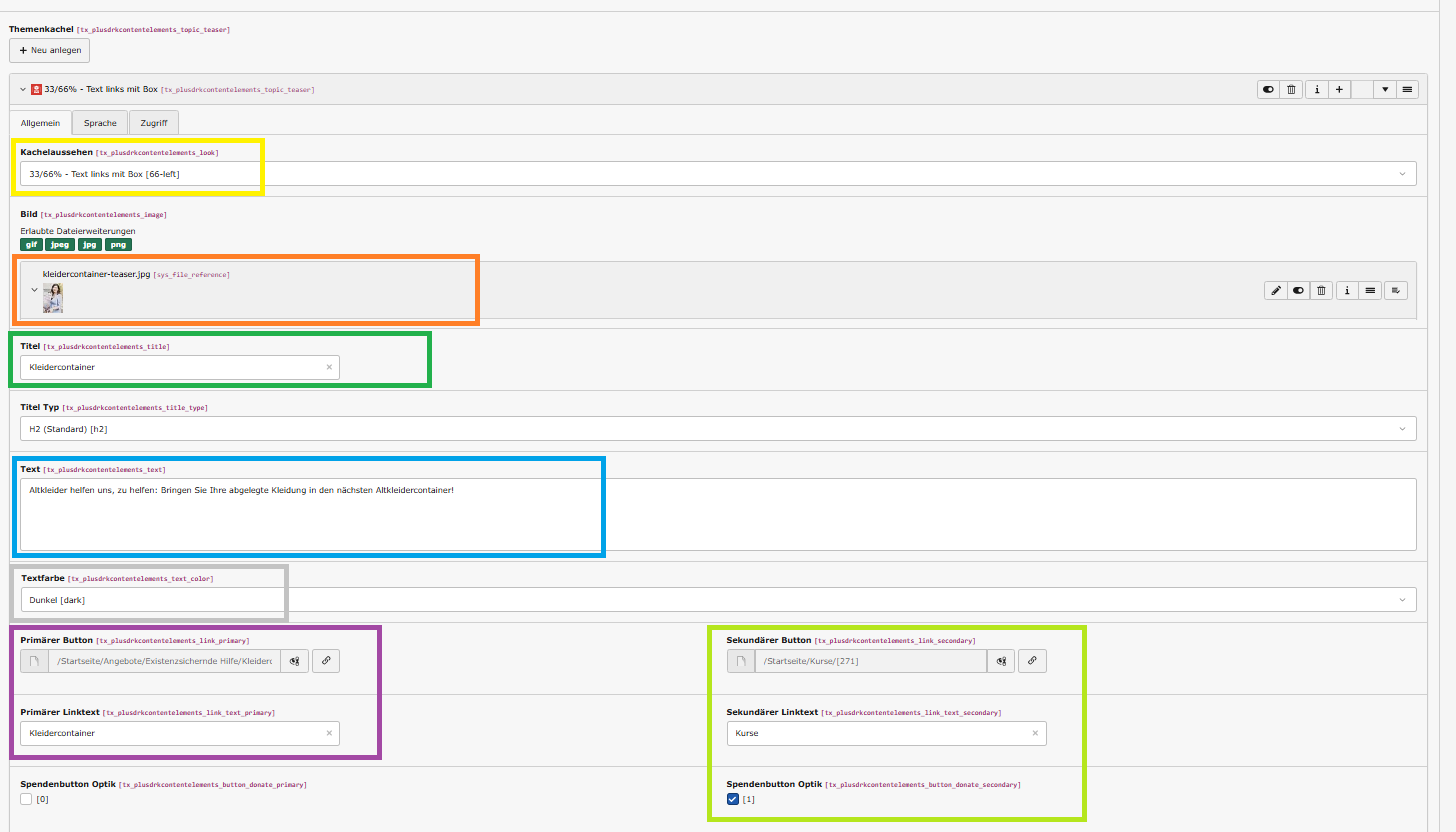The width and height of the screenshot is (1456, 832).
Task: Focus the Primärer Linktext input field
Action: 180,733
